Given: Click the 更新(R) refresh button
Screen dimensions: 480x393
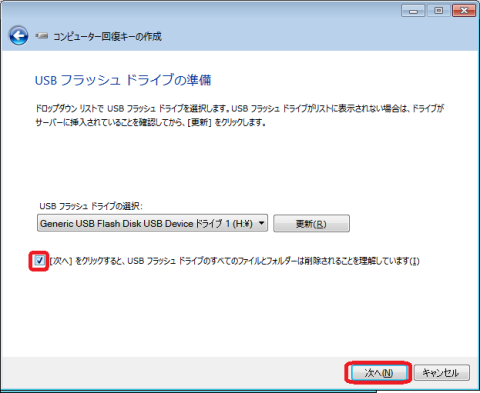Looking at the screenshot, I should [311, 223].
